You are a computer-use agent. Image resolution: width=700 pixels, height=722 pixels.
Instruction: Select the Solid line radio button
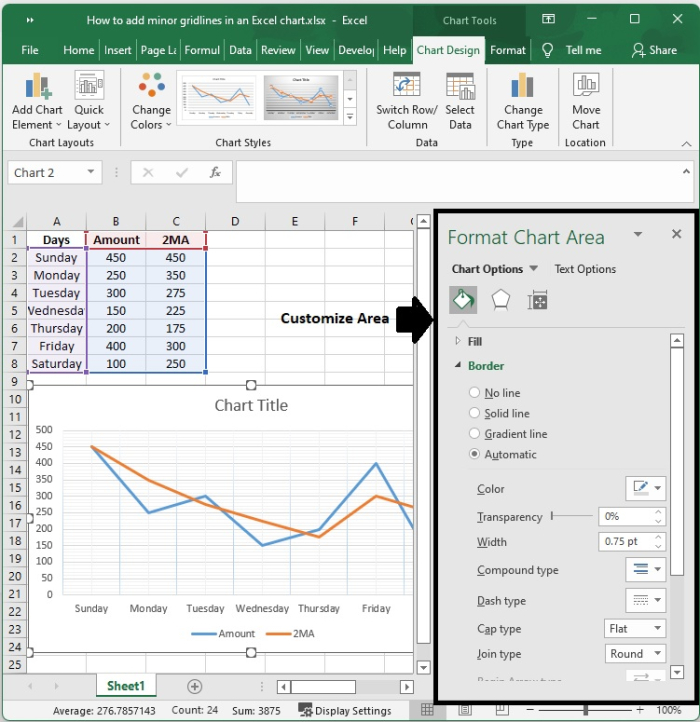pyautogui.click(x=474, y=413)
